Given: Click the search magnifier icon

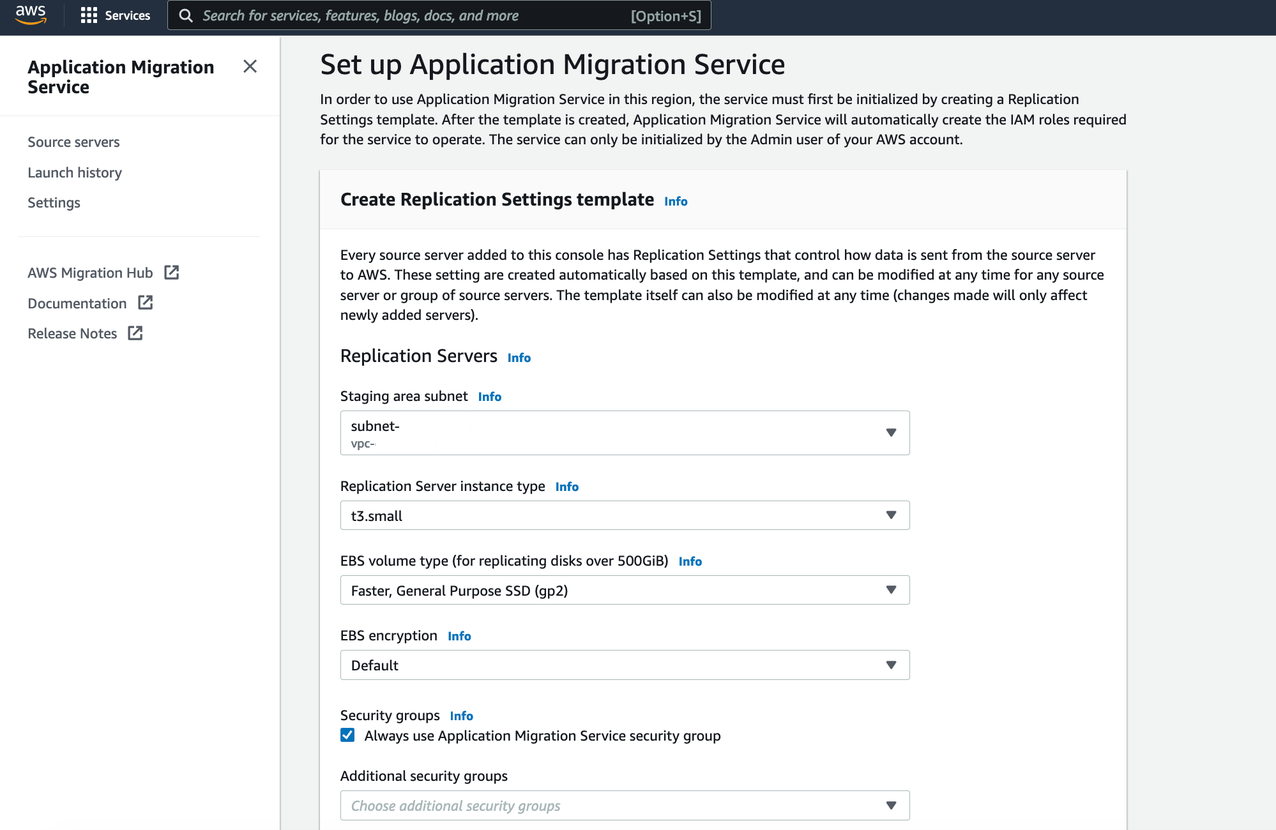Looking at the screenshot, I should 185,15.
